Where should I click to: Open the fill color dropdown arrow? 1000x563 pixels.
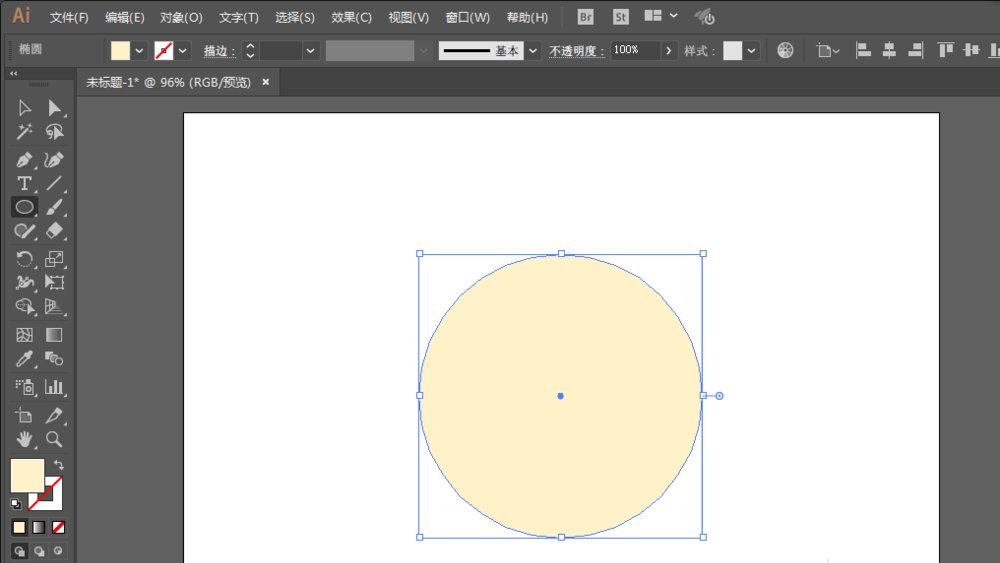pos(139,51)
